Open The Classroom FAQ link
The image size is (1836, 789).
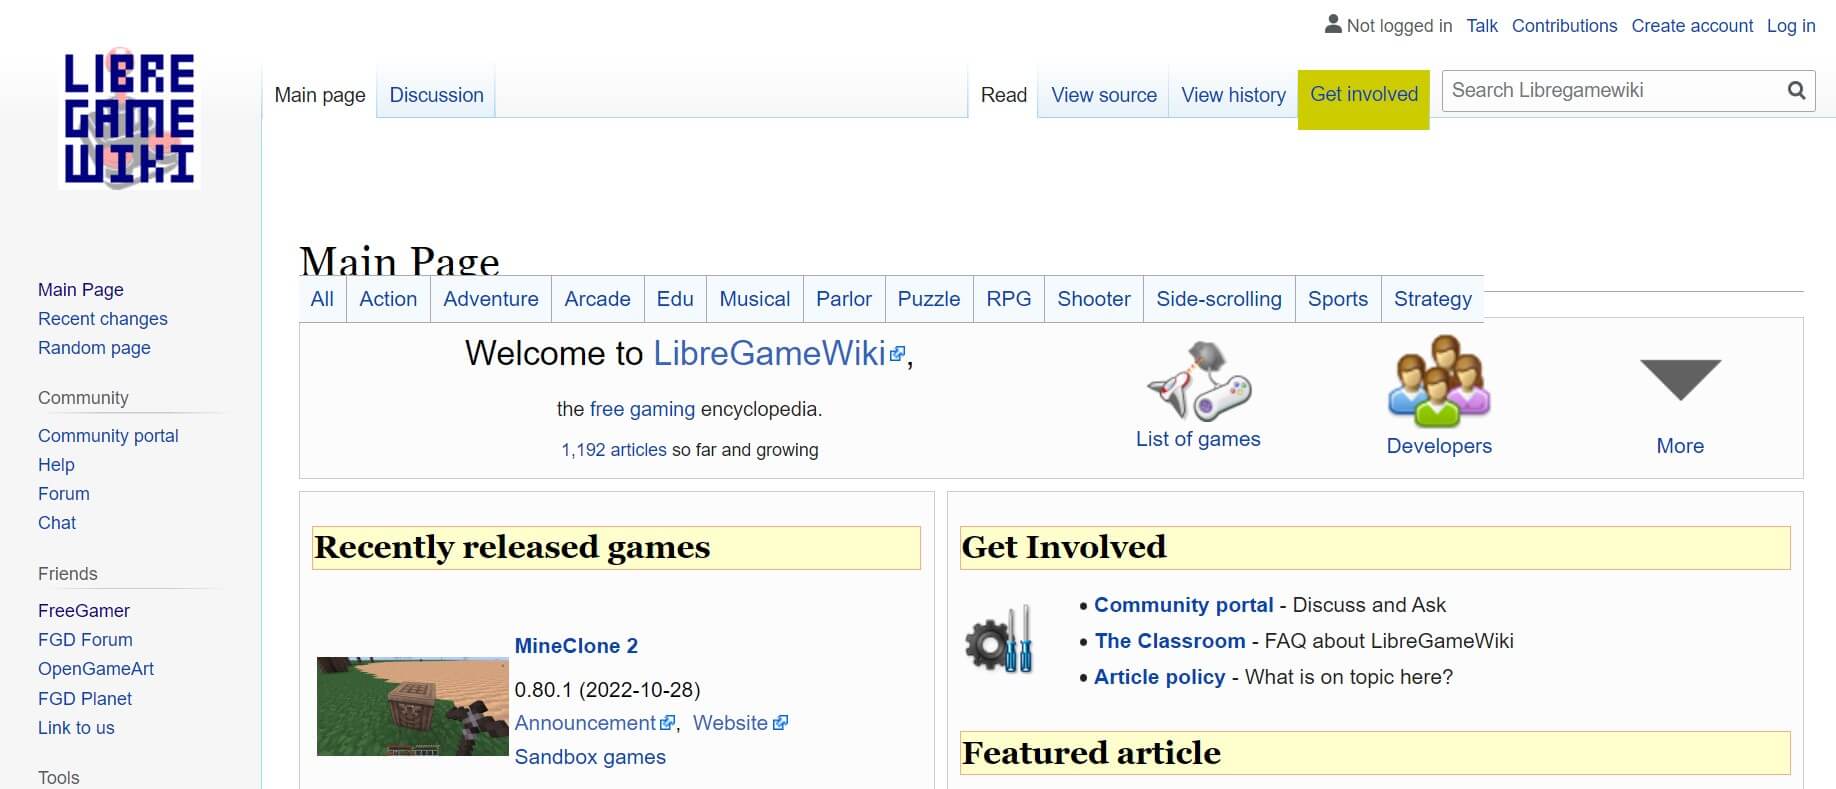pos(1170,641)
